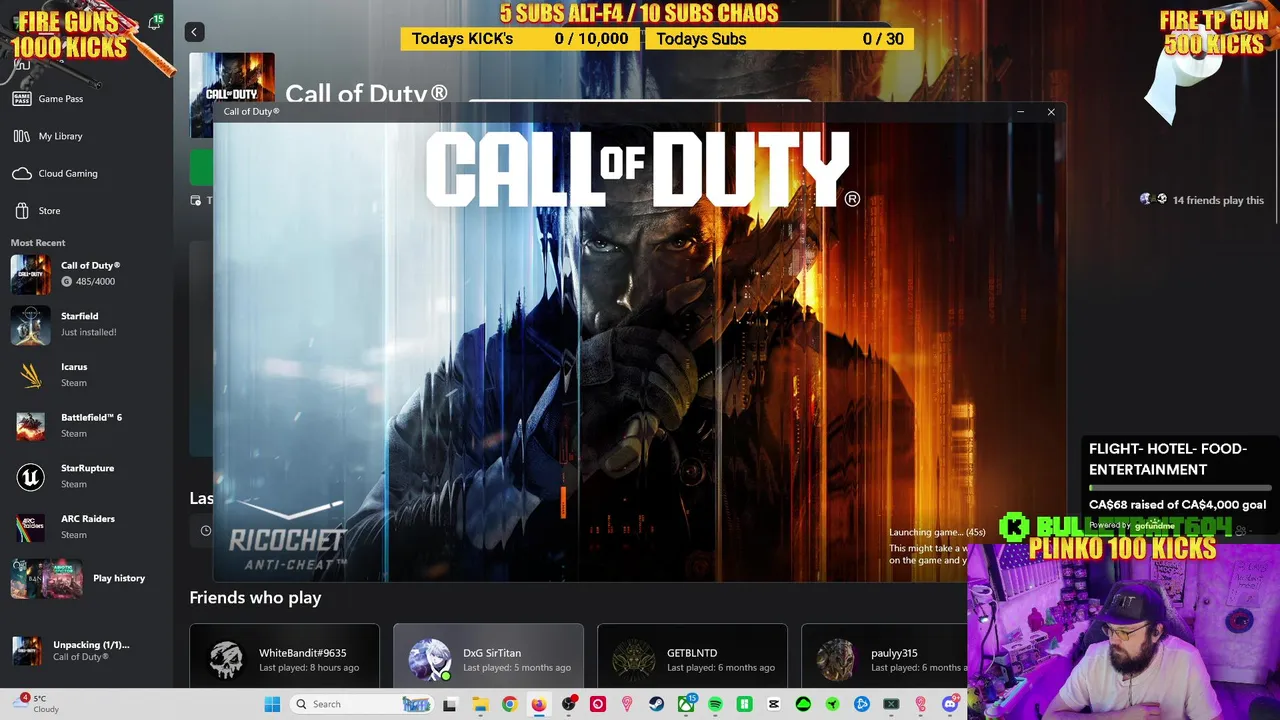
Task: Open Google Chrome from the taskbar
Action: pos(509,704)
